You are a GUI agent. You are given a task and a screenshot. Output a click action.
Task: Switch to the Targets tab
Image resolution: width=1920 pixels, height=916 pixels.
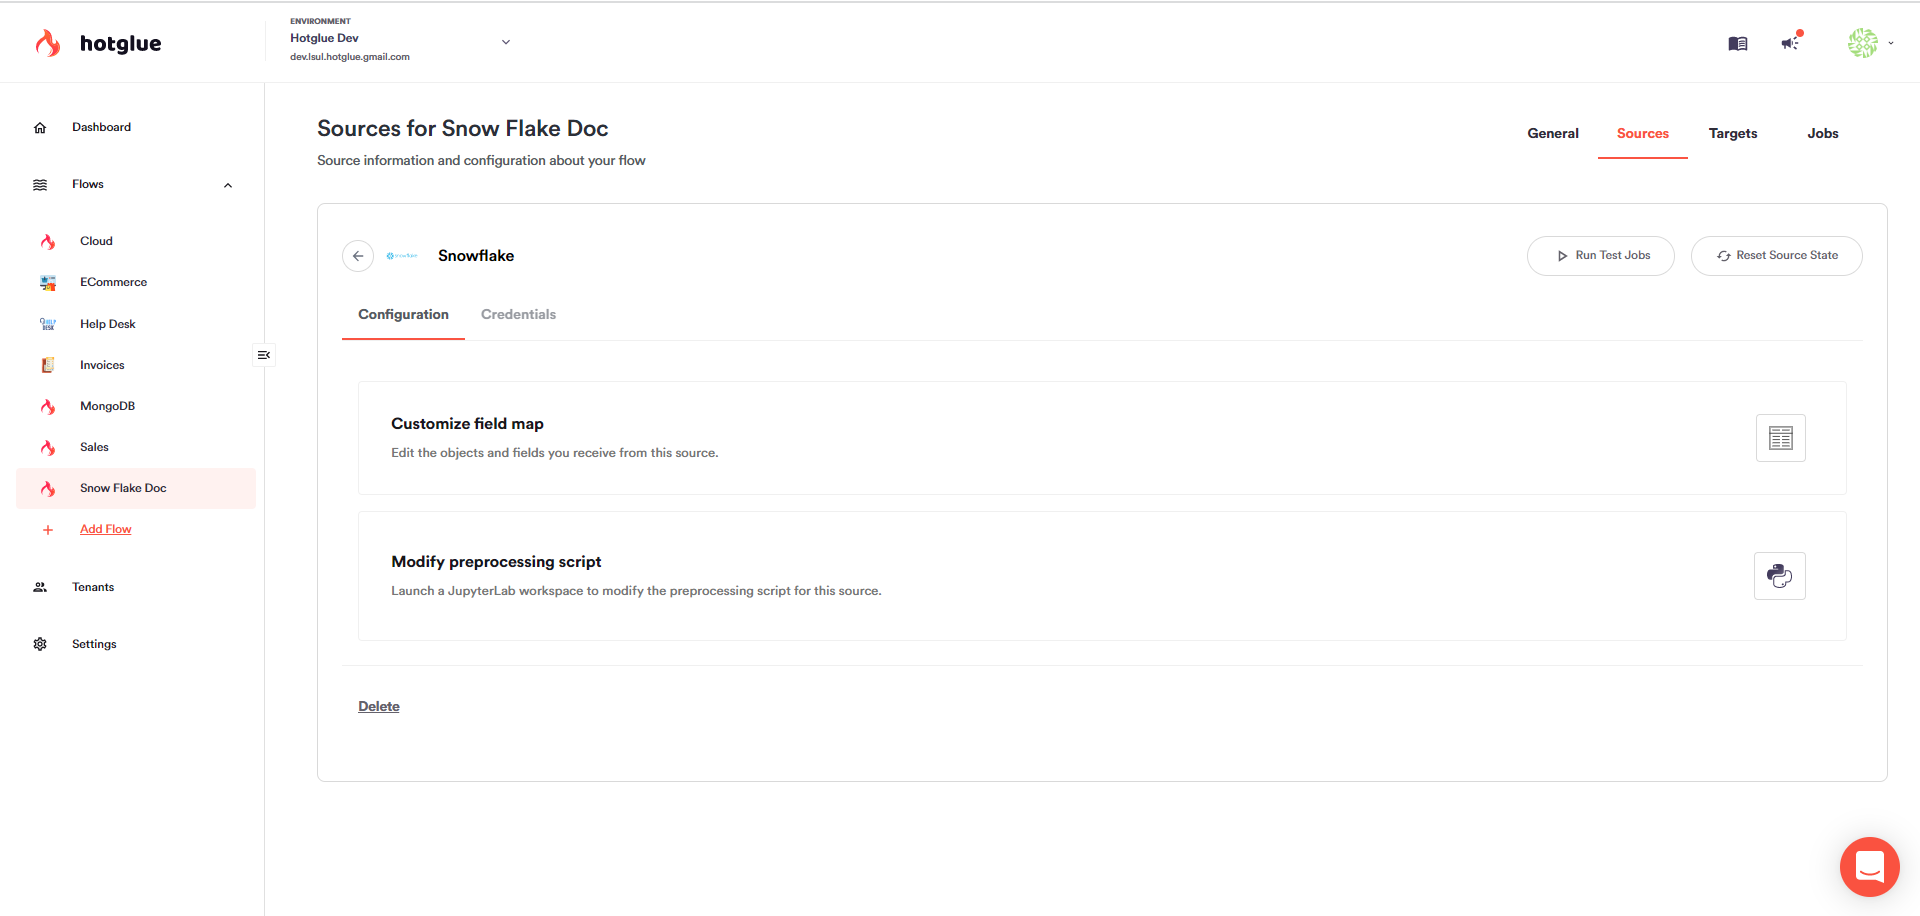pyautogui.click(x=1733, y=133)
